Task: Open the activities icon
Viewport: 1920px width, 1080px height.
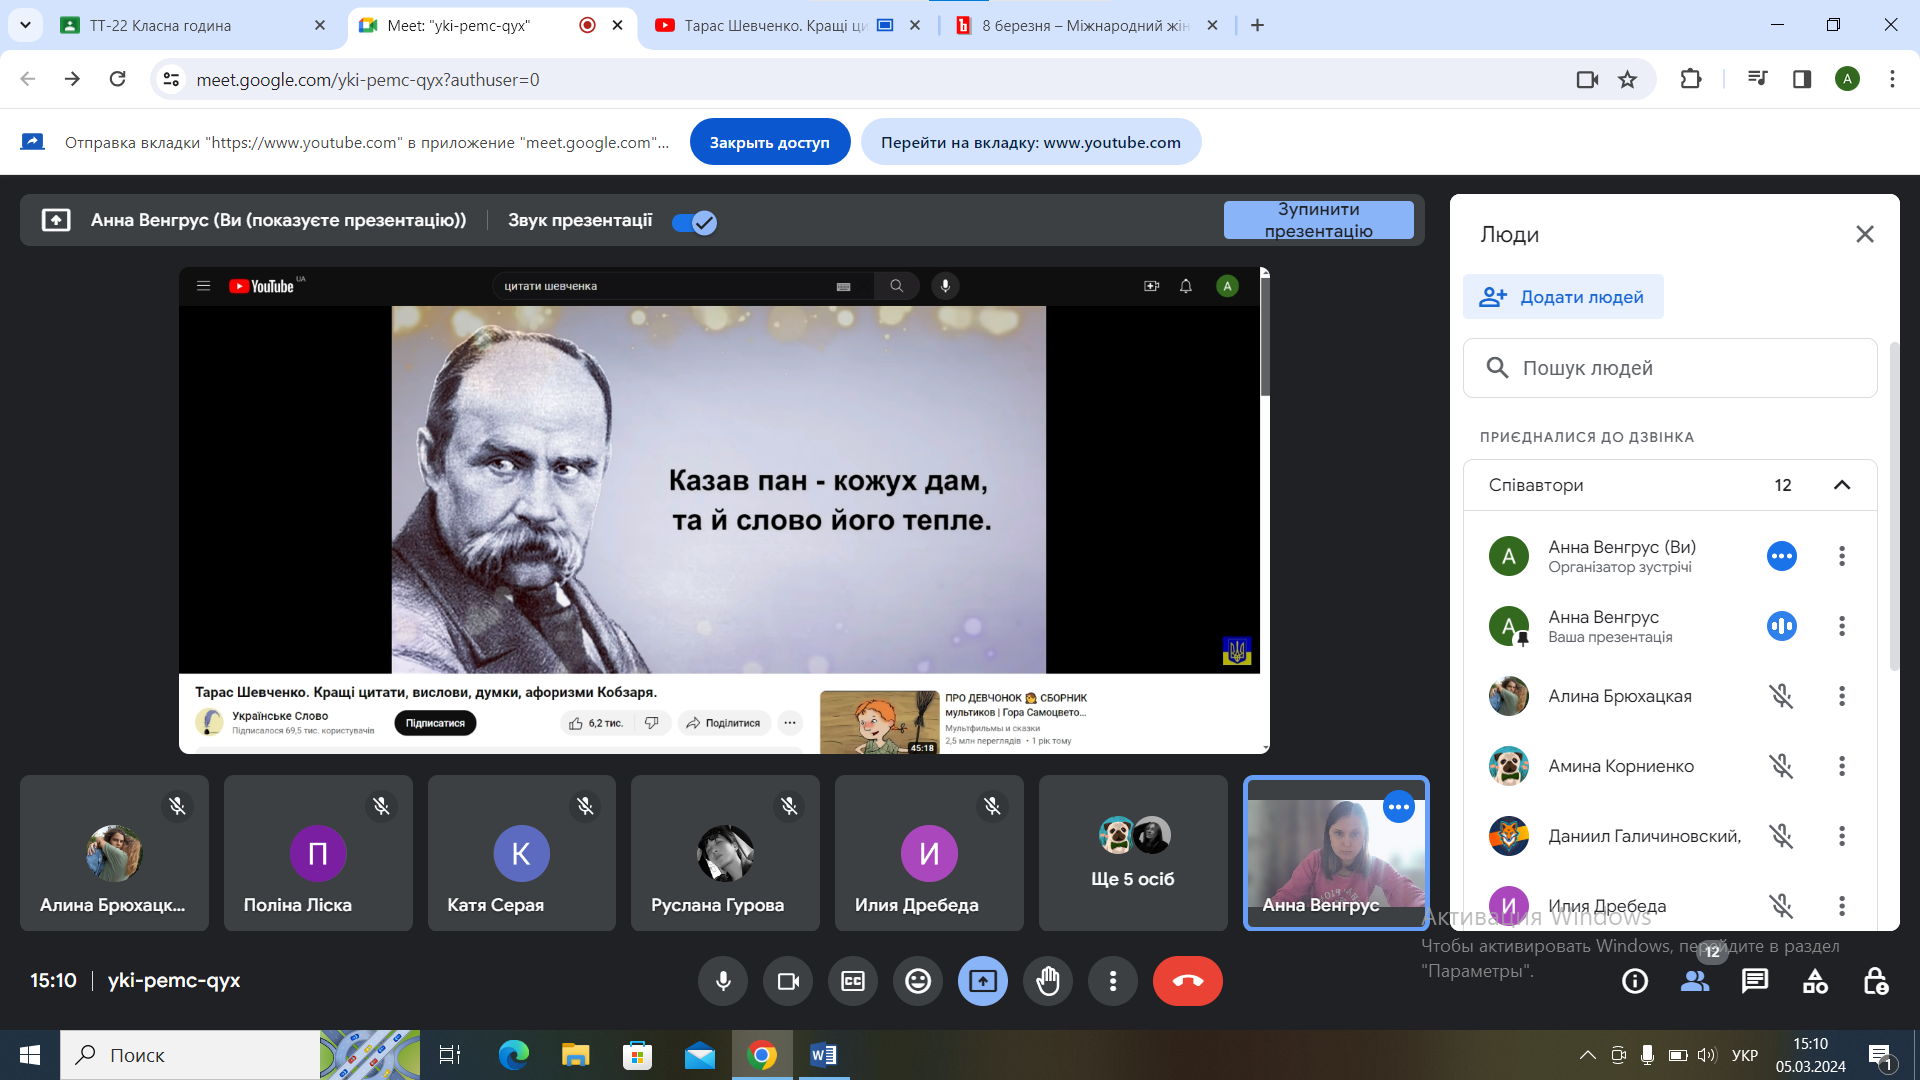Action: (x=1815, y=981)
